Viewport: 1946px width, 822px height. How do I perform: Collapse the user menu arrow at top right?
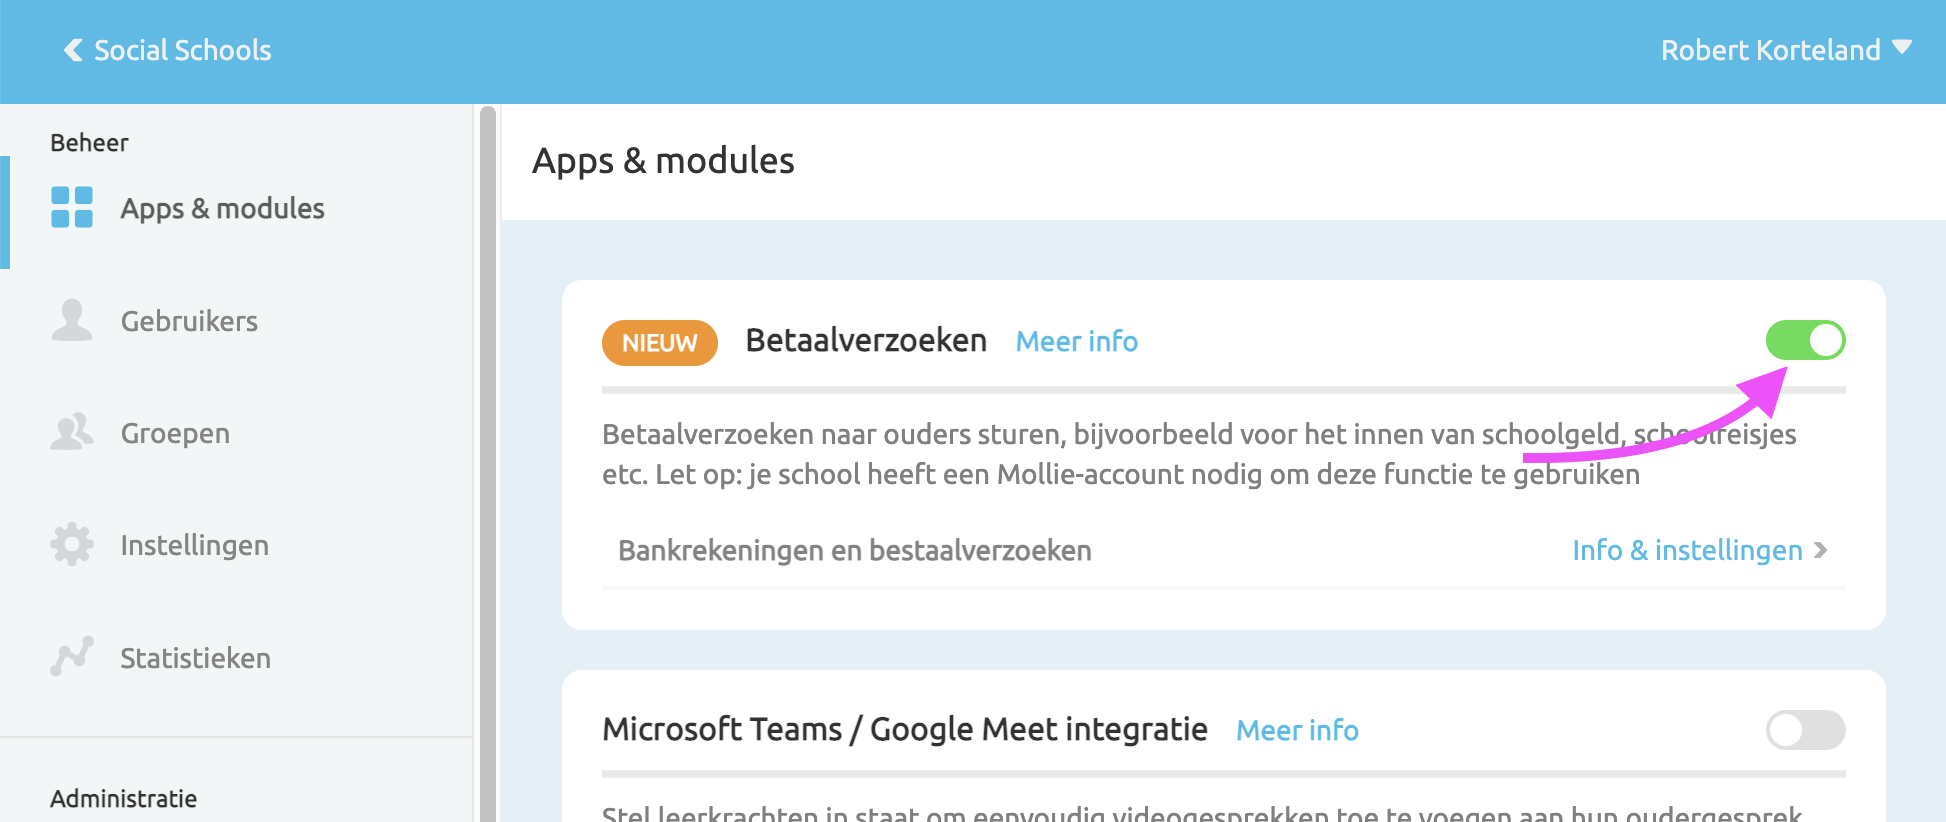coord(1905,47)
